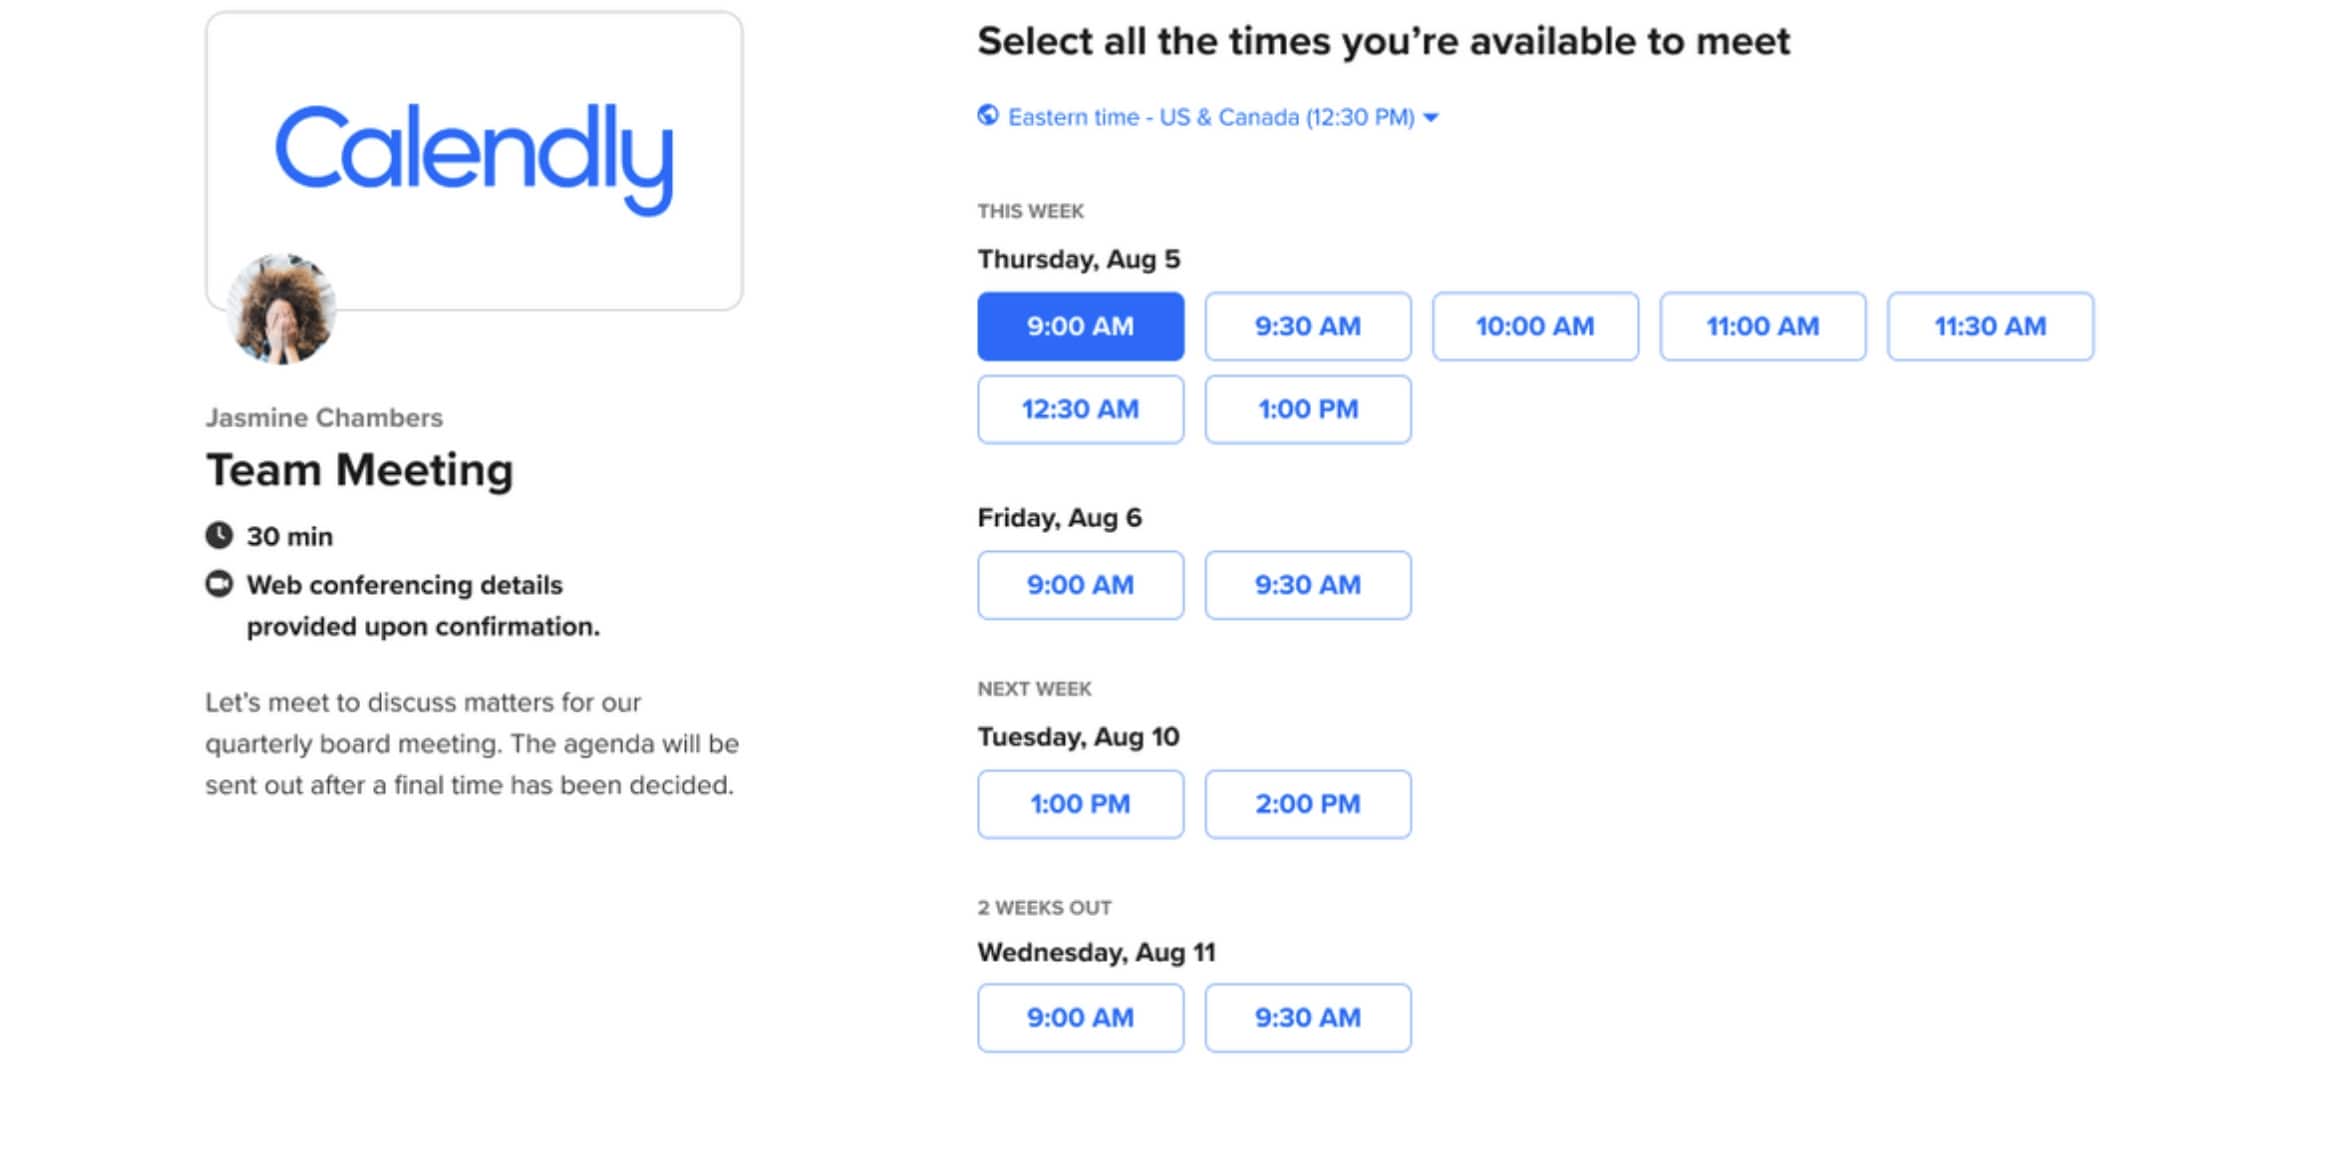Click Jasmine Chambers' profile photo
The width and height of the screenshot is (2342, 1172).
(281, 309)
